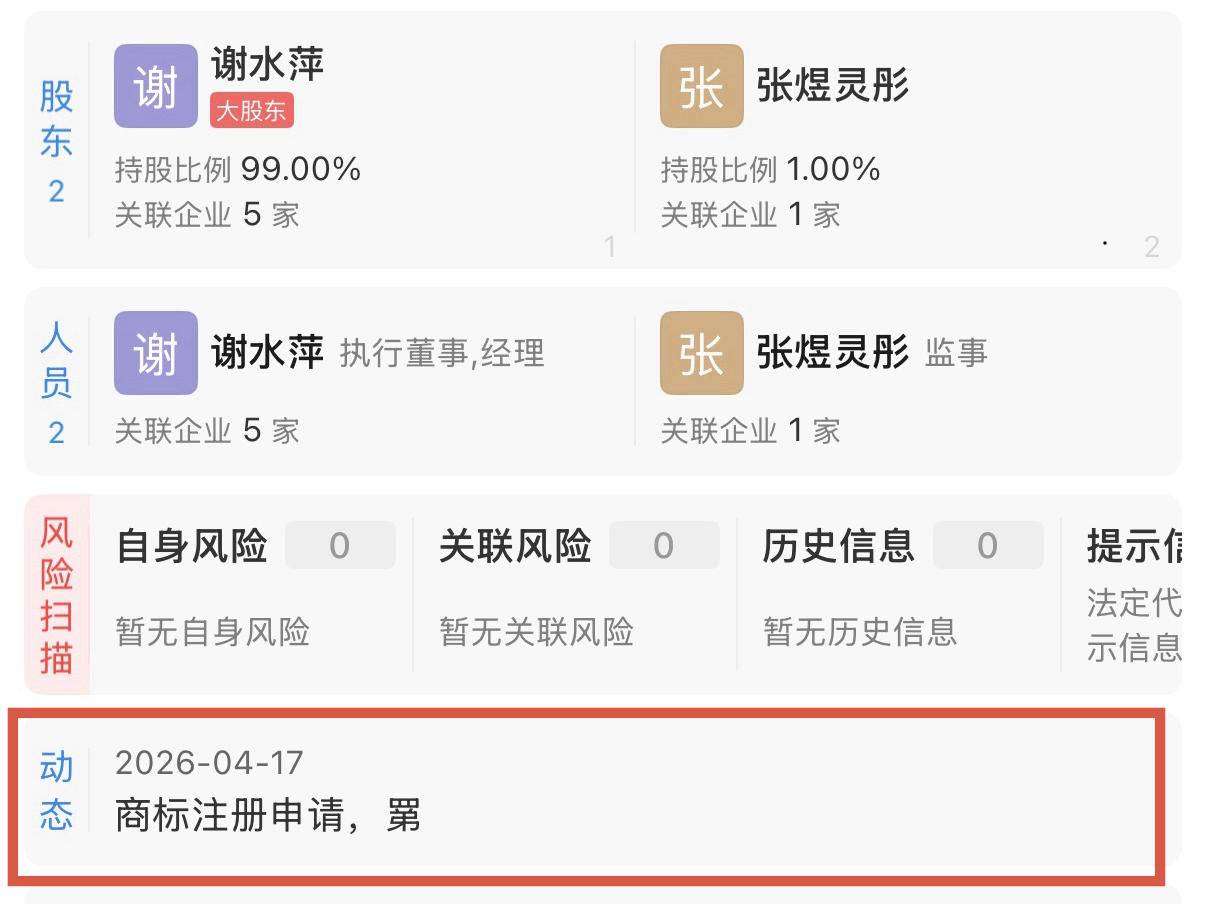1206x904 pixels.
Task: Open the 动态 section label
Action: [56, 791]
